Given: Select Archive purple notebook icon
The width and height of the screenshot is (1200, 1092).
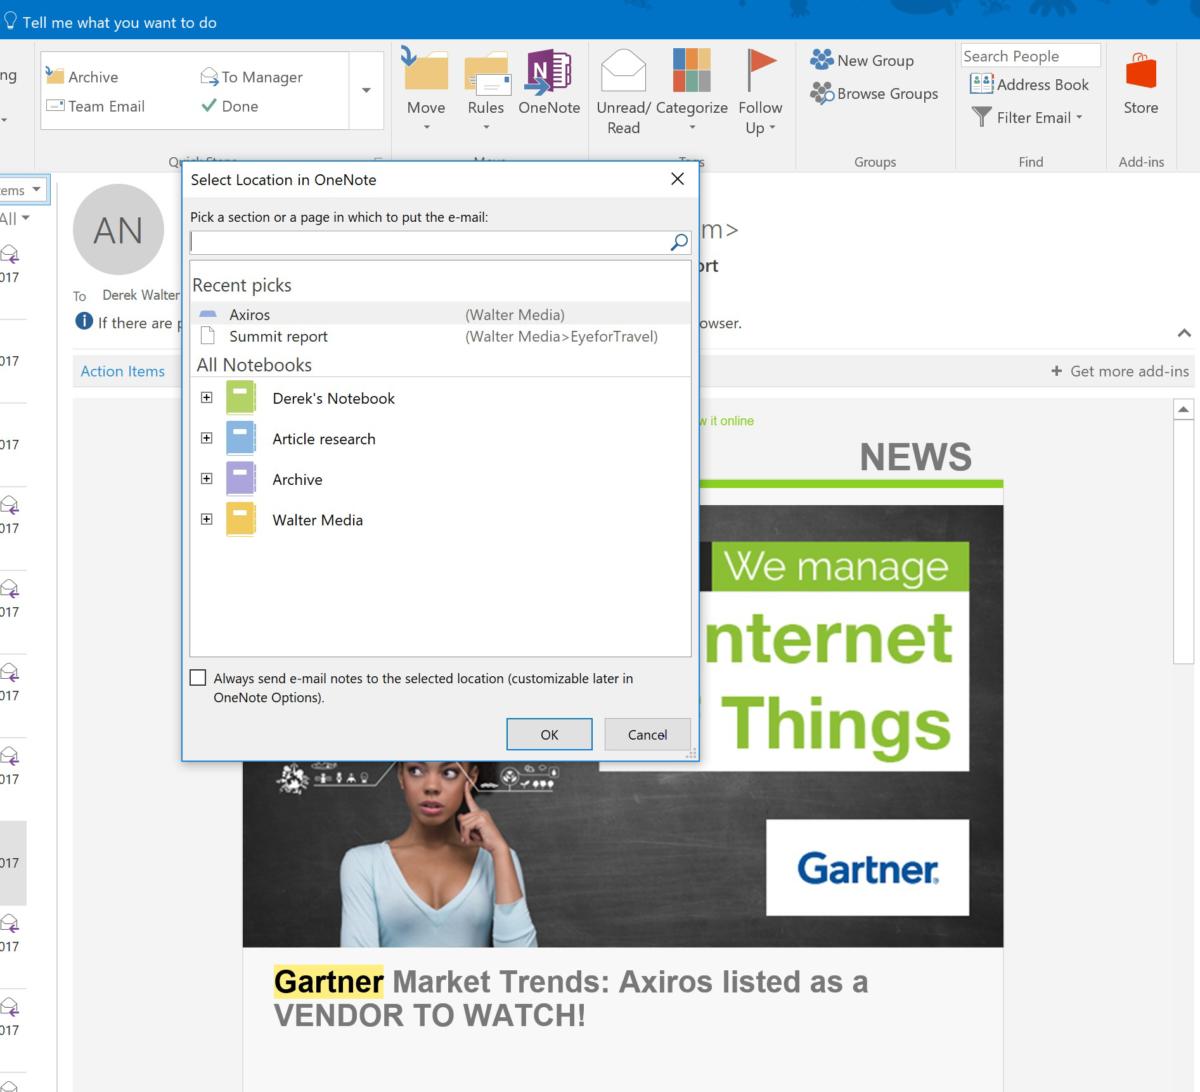Looking at the screenshot, I should [241, 479].
